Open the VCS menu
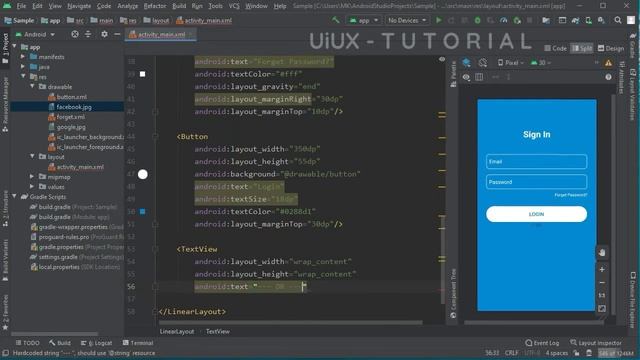Screen dimensions: 640x360 (x=234, y=6)
